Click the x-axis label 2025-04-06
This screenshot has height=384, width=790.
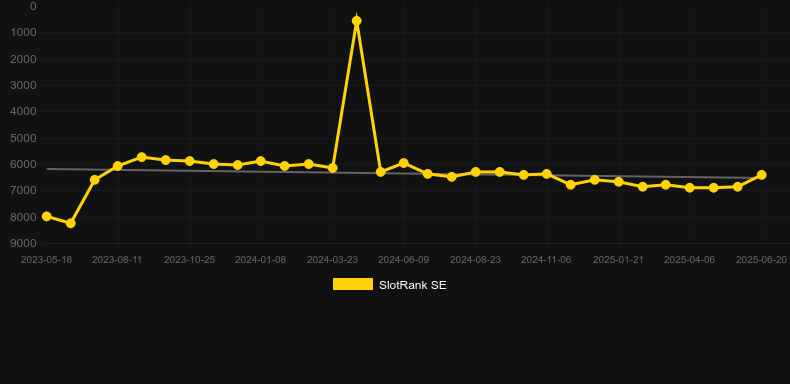[x=689, y=260]
